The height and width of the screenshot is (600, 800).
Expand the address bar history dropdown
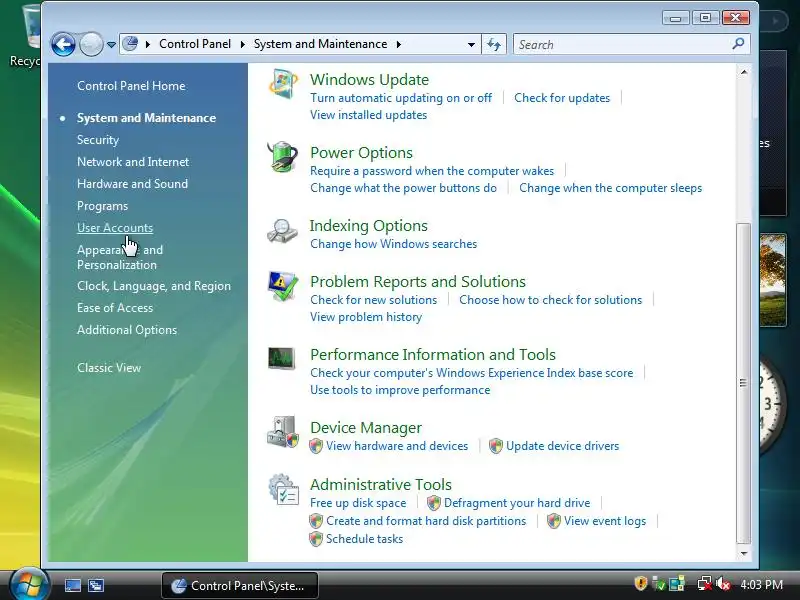tap(471, 44)
